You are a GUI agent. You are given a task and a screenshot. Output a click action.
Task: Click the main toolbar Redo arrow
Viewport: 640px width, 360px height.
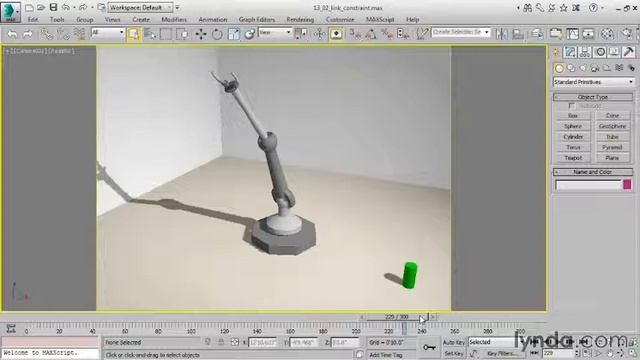(27, 34)
